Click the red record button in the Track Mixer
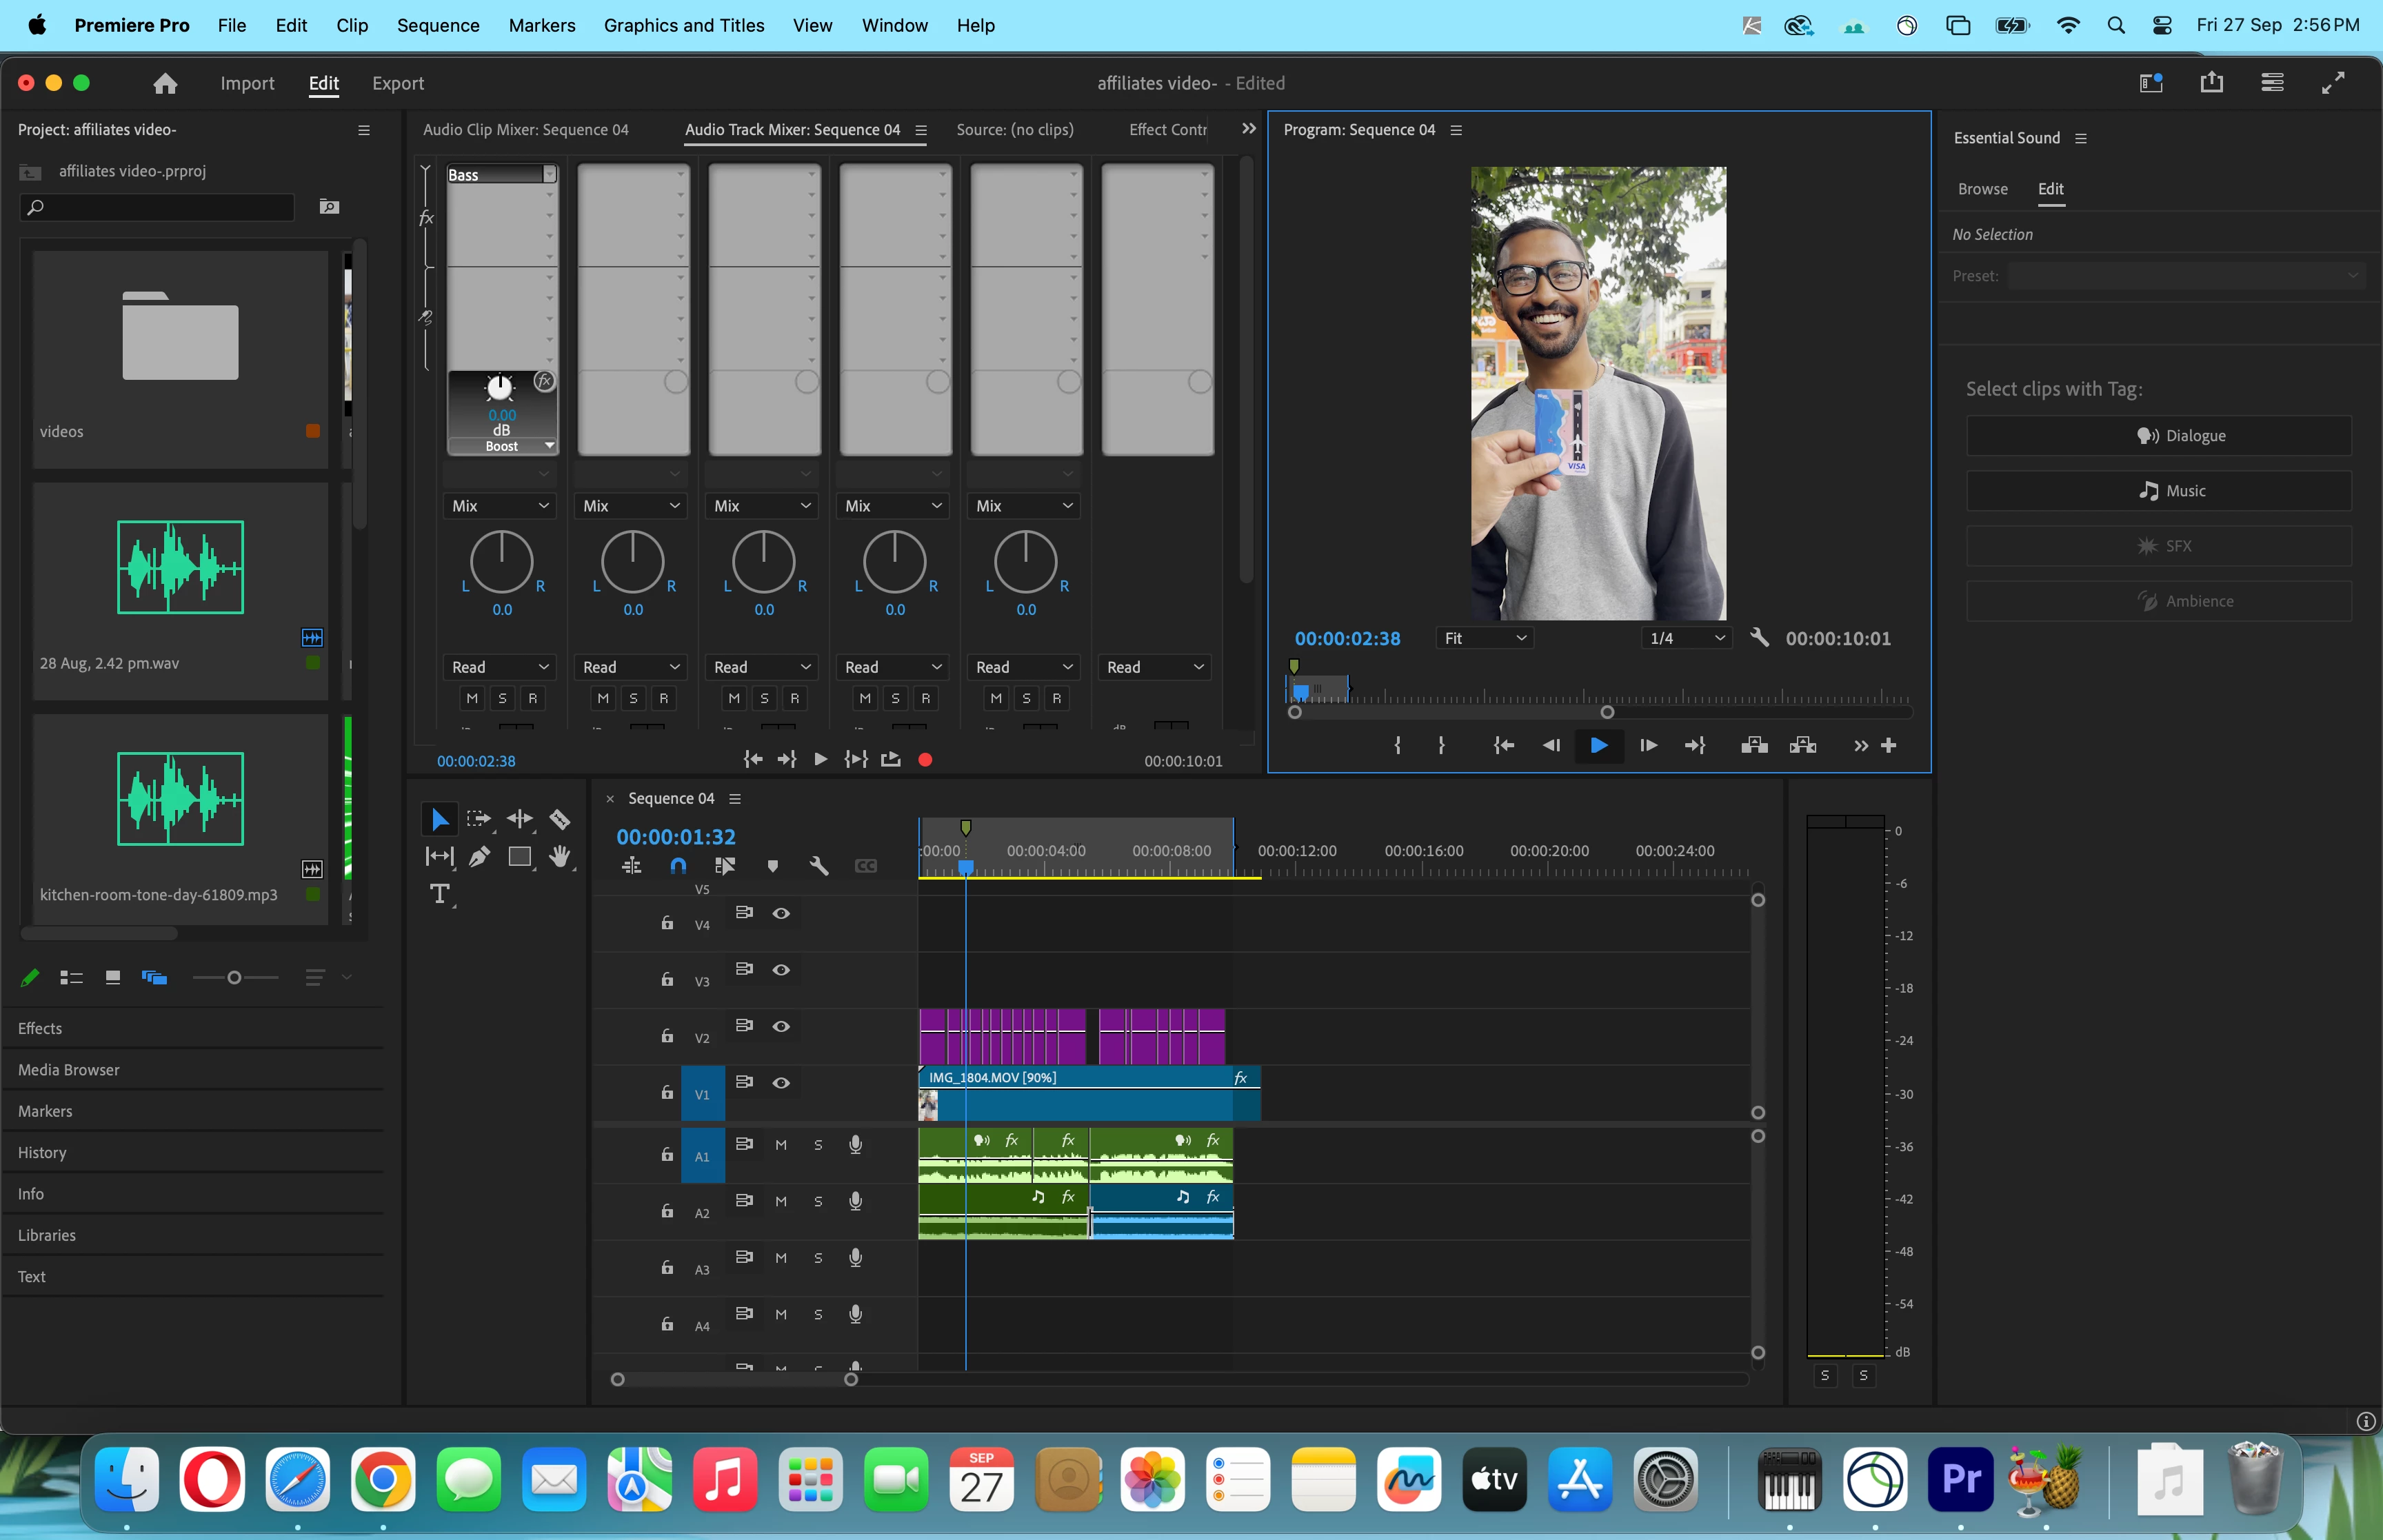 925,760
